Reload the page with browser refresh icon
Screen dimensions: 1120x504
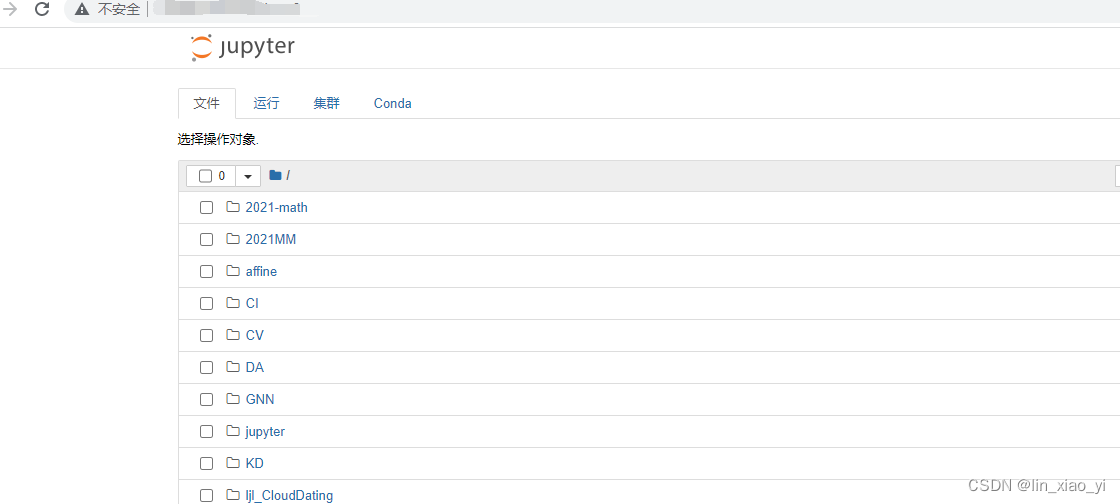(42, 9)
